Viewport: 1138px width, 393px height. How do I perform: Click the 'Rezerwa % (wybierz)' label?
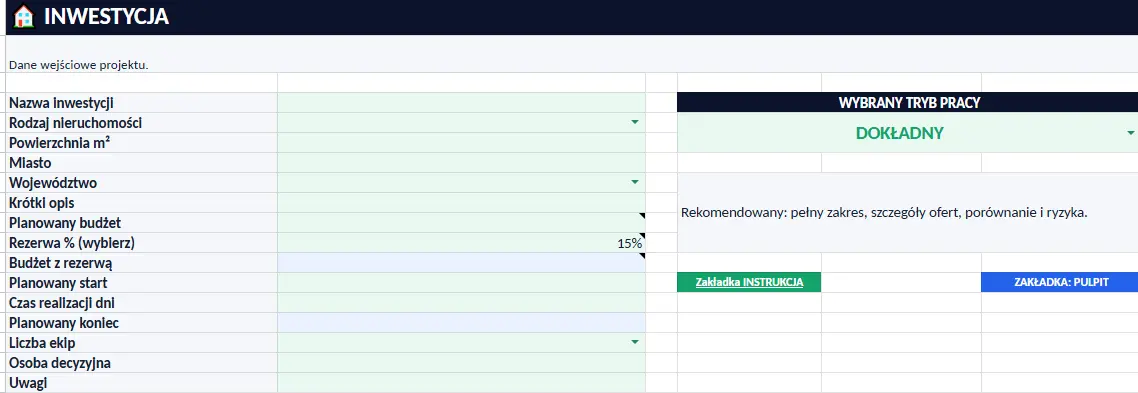(x=72, y=243)
